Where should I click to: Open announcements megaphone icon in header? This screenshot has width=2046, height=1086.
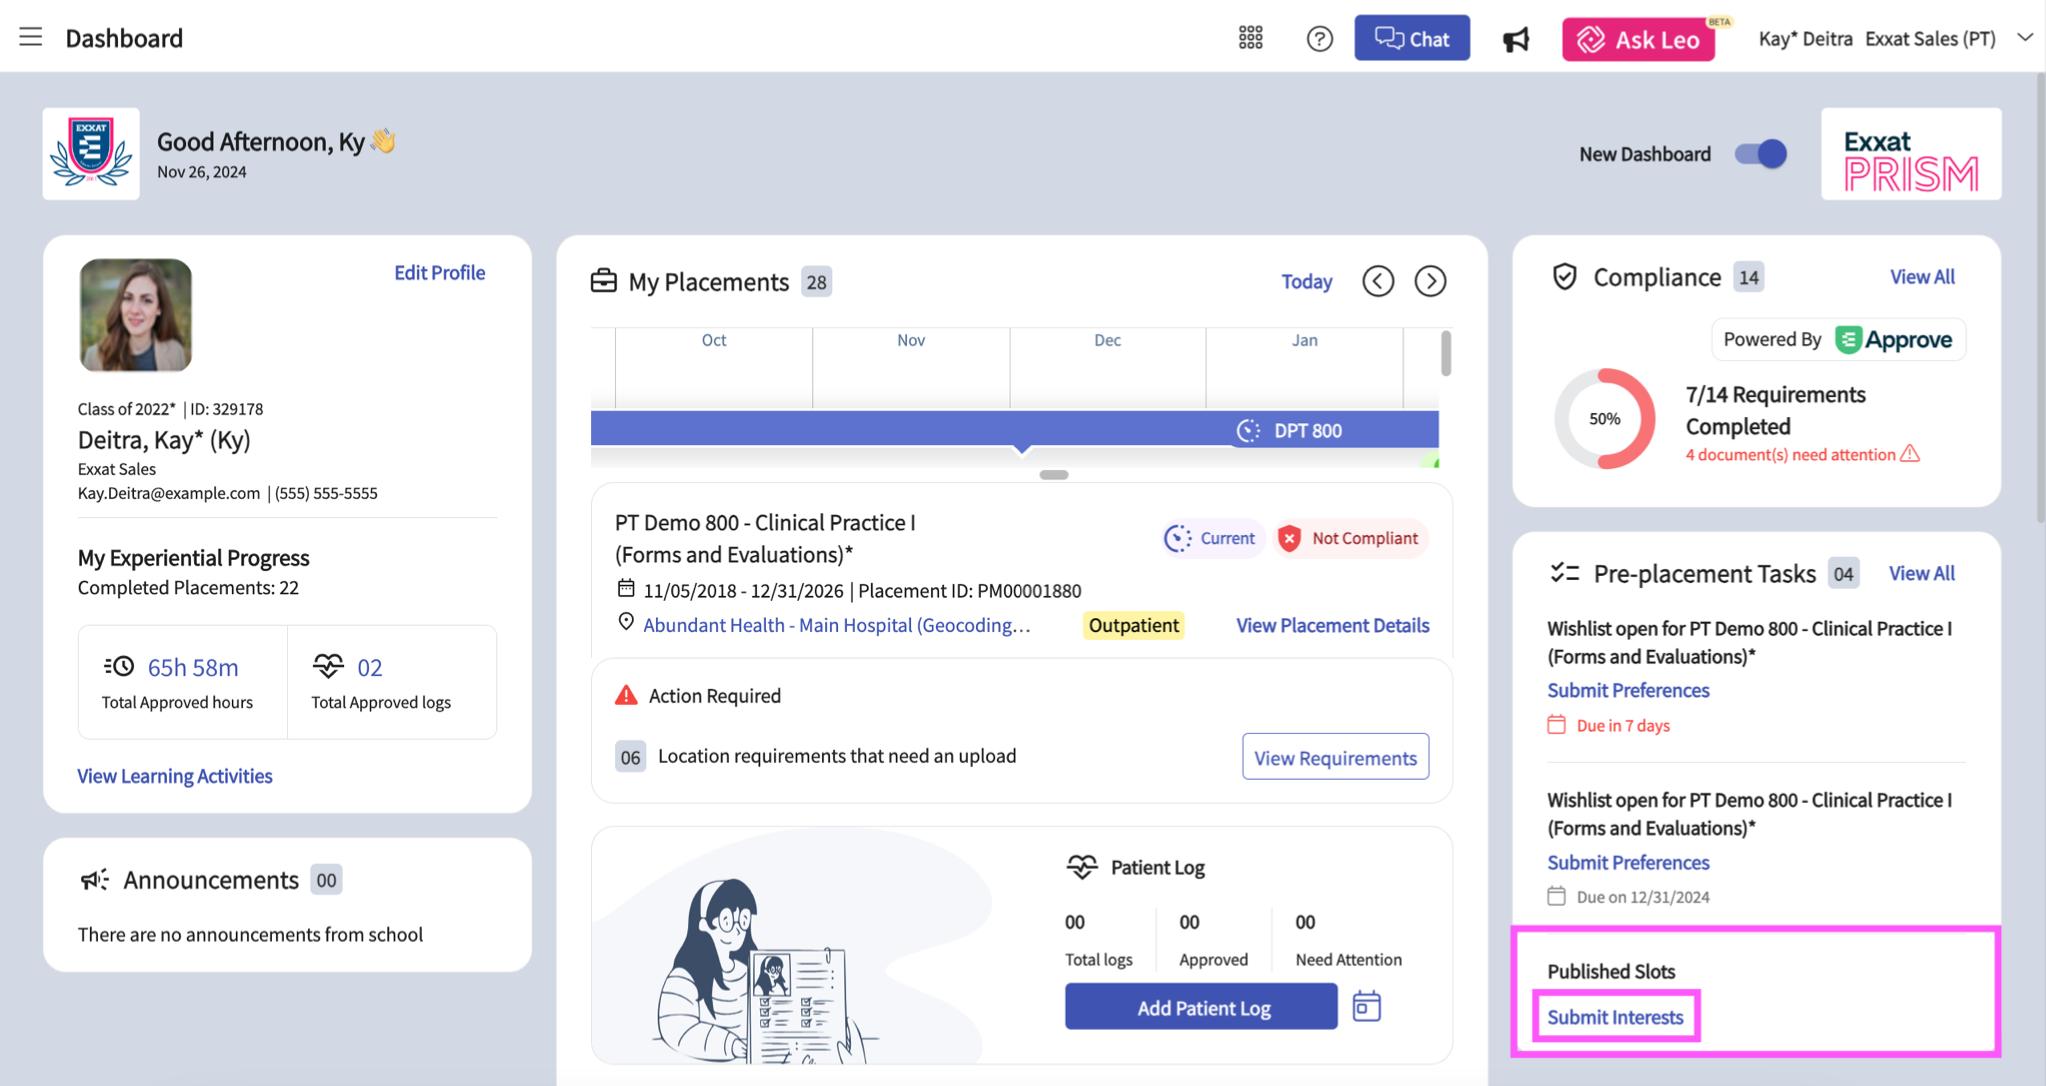click(1516, 39)
